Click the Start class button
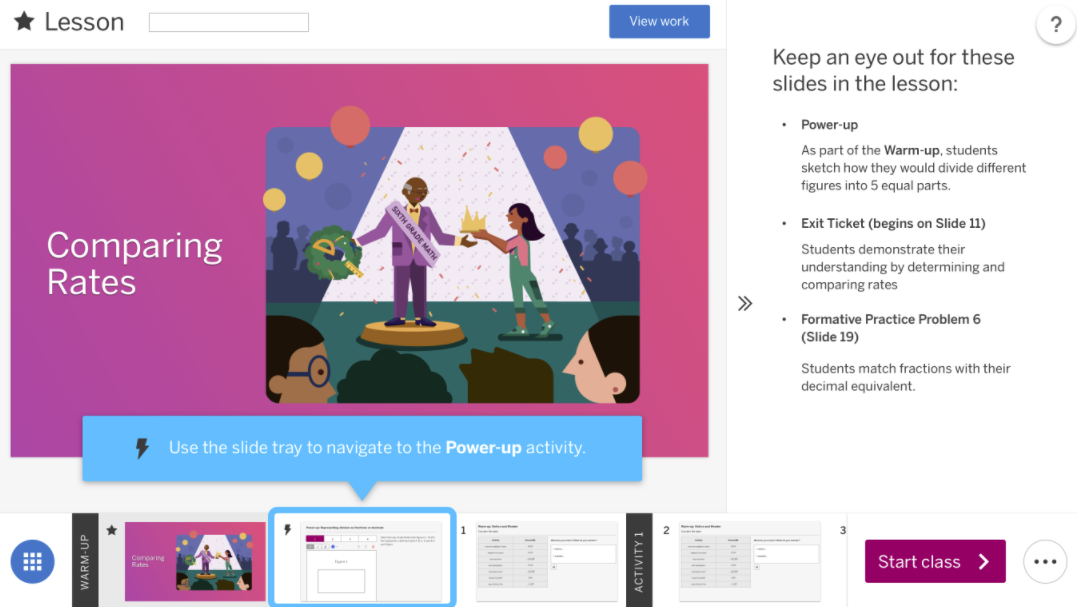Viewport: 1077px width, 607px height. (x=935, y=562)
